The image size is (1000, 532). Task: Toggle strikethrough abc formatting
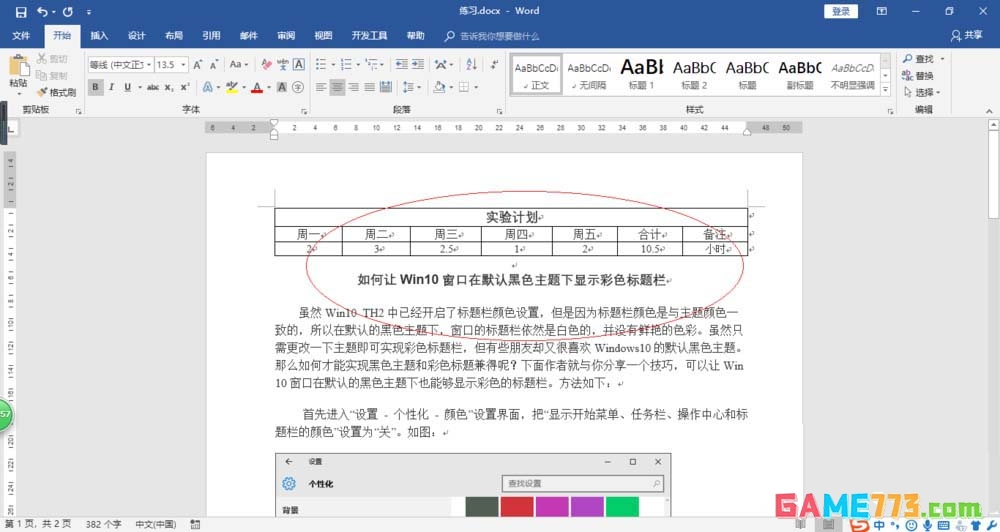tap(153, 87)
